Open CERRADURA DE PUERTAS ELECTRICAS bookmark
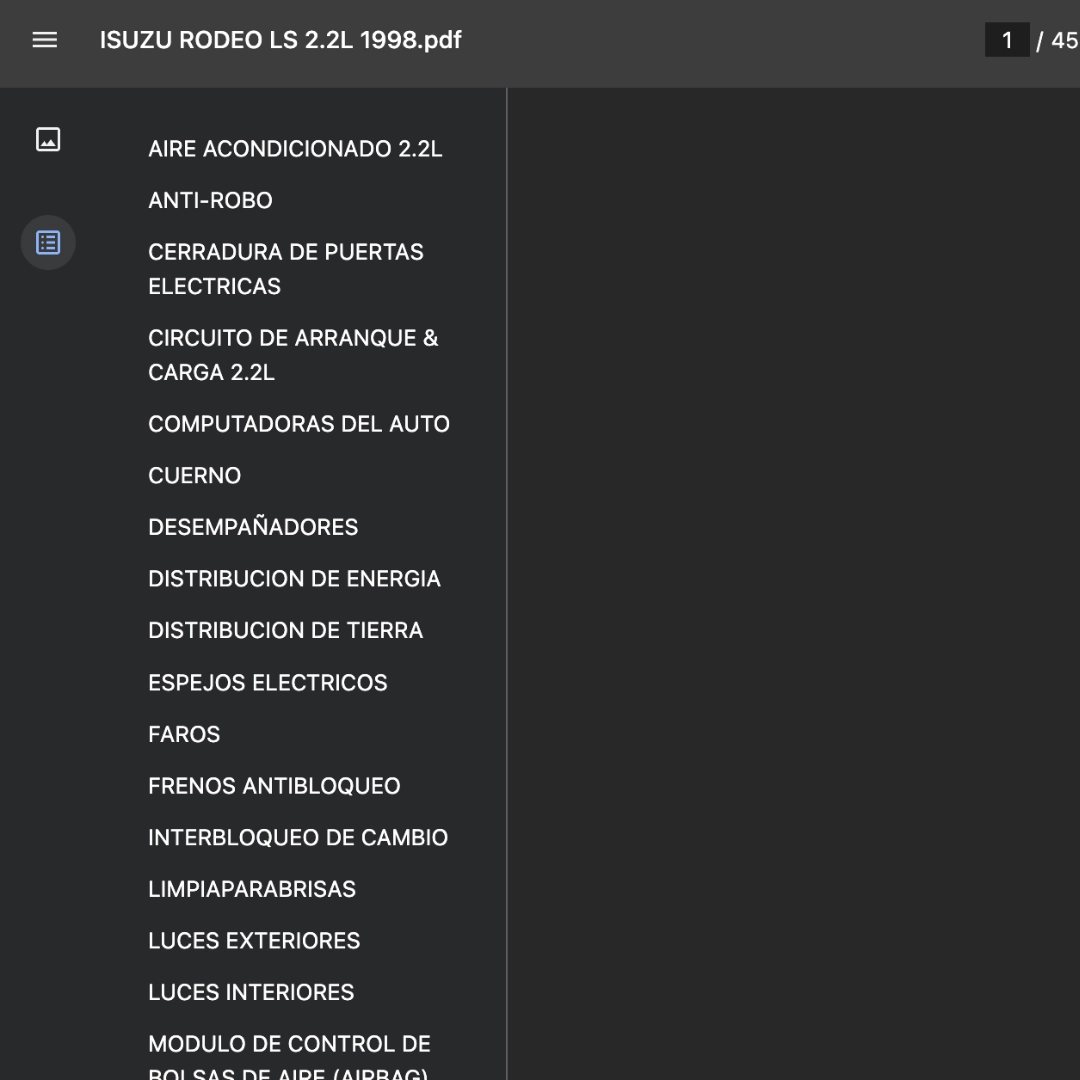The width and height of the screenshot is (1080, 1080). [x=285, y=269]
